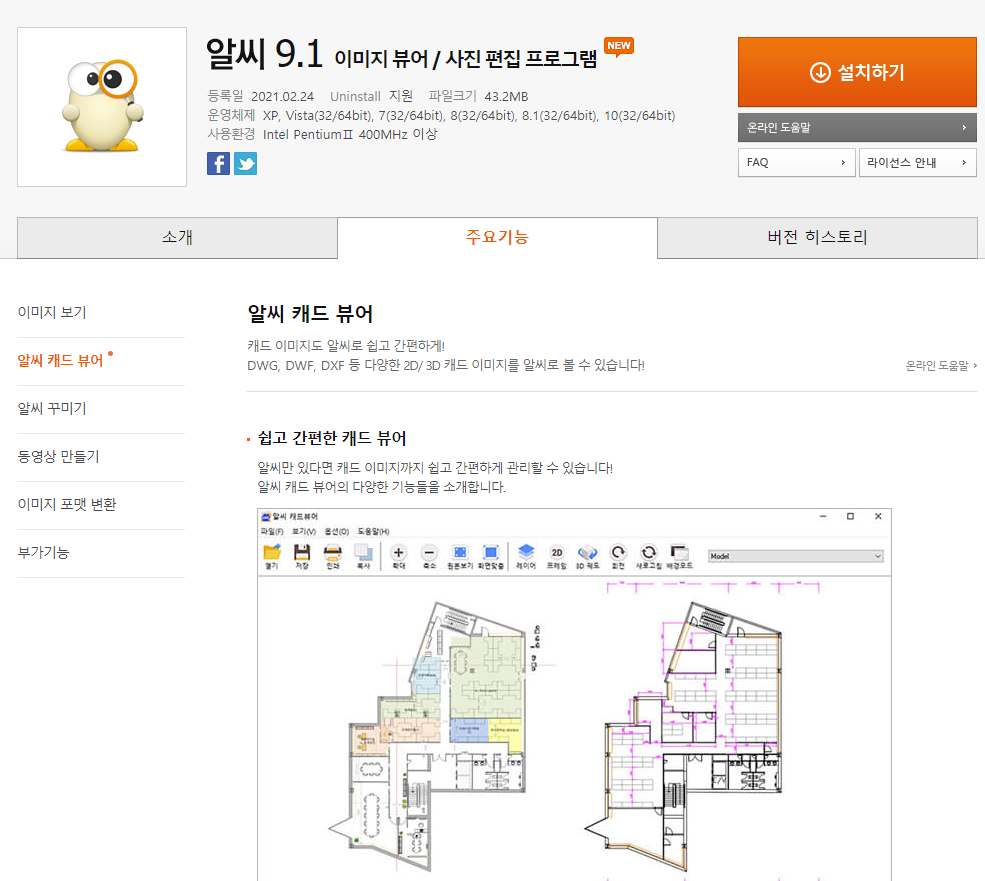Open the 도움말(H) menu
985x881 pixels.
(x=373, y=532)
